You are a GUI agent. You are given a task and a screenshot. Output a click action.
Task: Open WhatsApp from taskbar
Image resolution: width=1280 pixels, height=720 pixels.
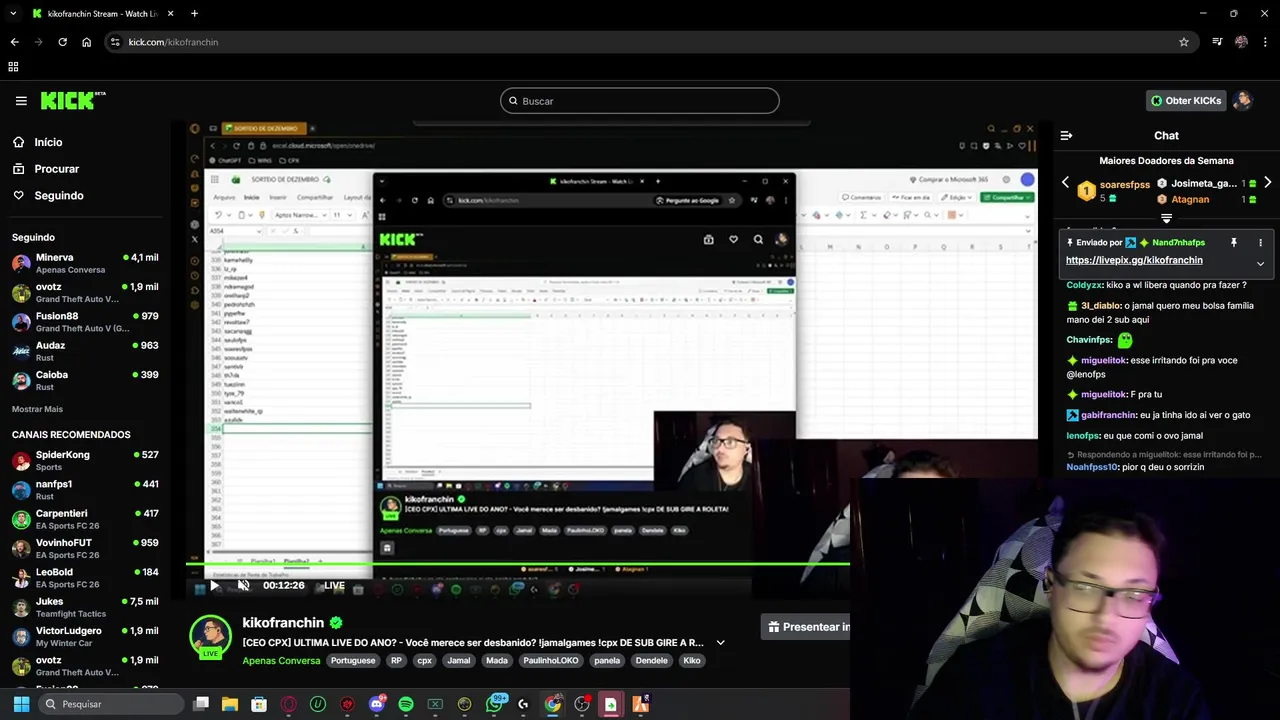[495, 704]
